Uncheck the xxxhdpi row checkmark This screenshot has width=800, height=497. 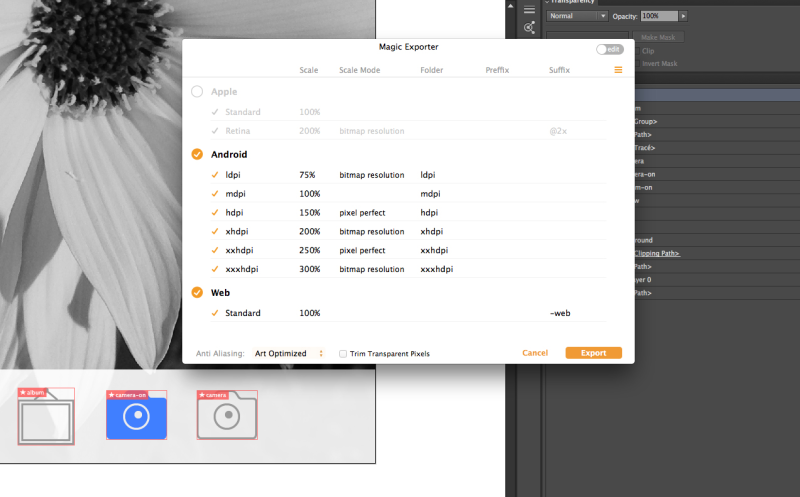pos(215,269)
